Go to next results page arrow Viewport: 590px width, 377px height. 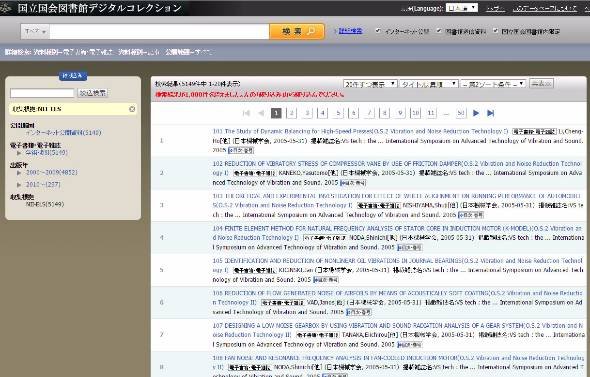[476, 113]
